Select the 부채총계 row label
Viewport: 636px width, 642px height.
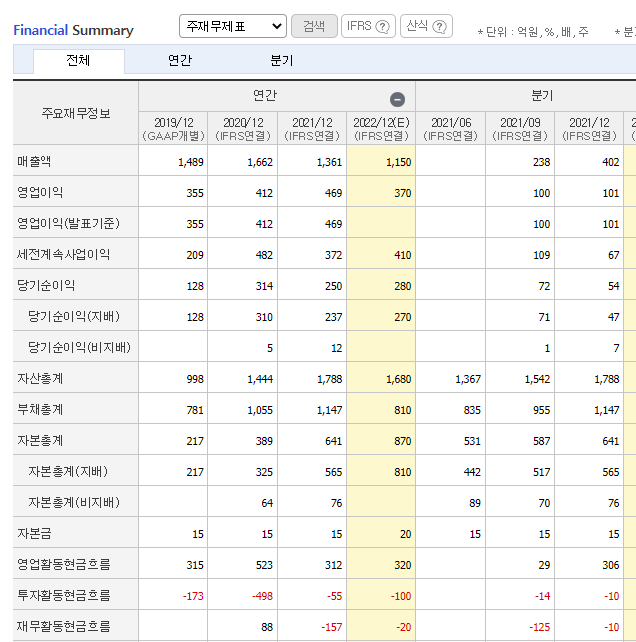pos(40,409)
